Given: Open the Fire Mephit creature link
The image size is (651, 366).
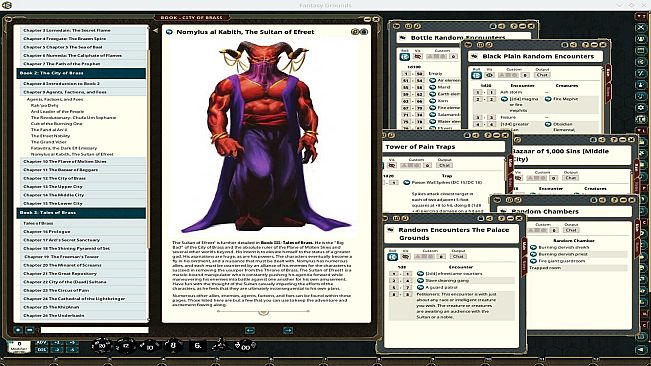Looking at the screenshot, I should point(548,99).
